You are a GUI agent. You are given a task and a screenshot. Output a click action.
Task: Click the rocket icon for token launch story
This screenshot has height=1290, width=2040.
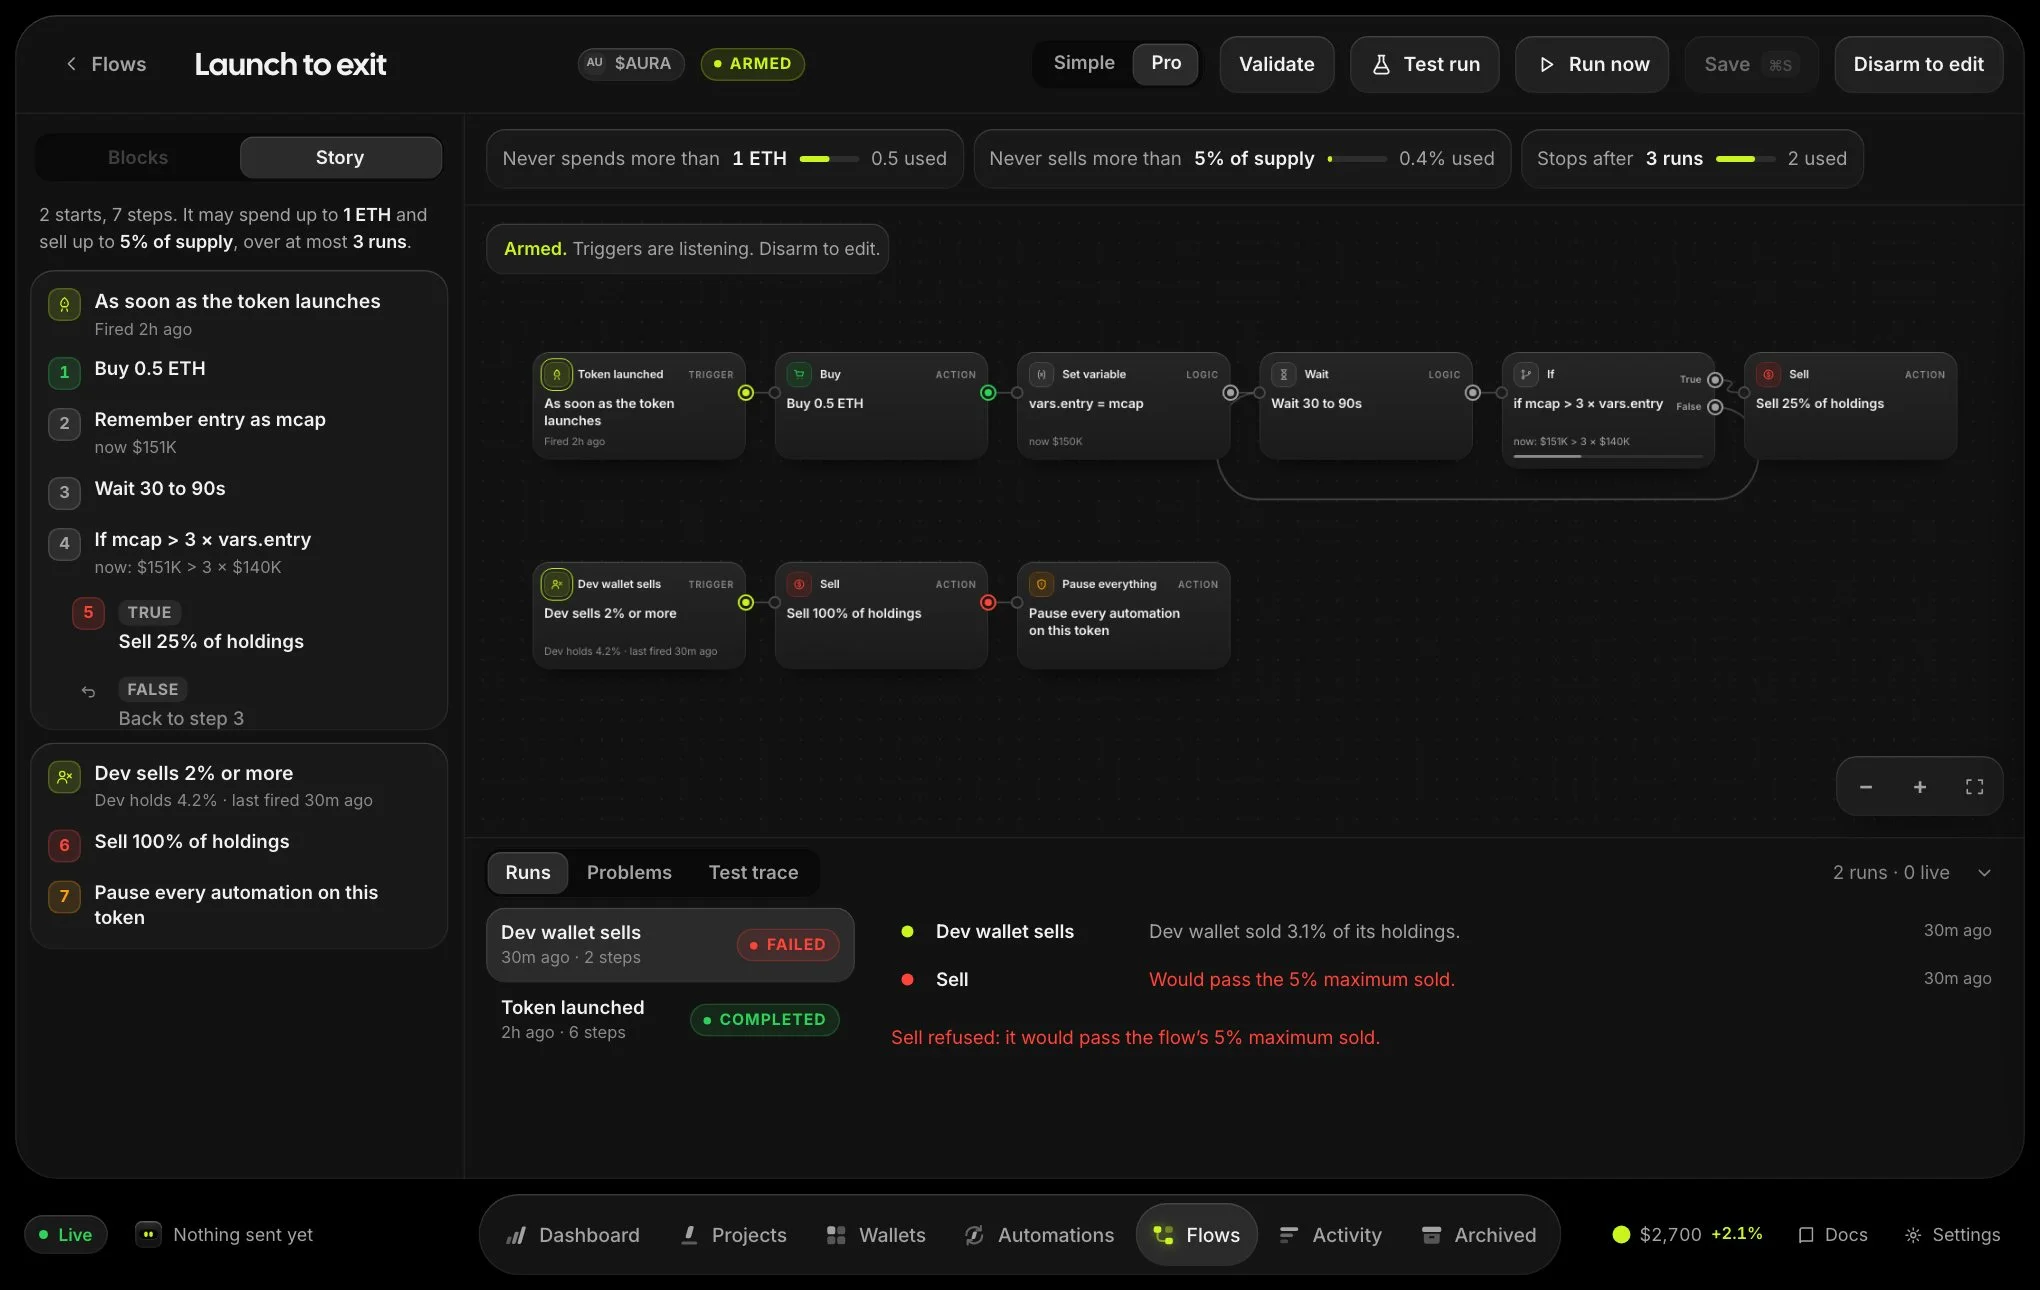[64, 304]
